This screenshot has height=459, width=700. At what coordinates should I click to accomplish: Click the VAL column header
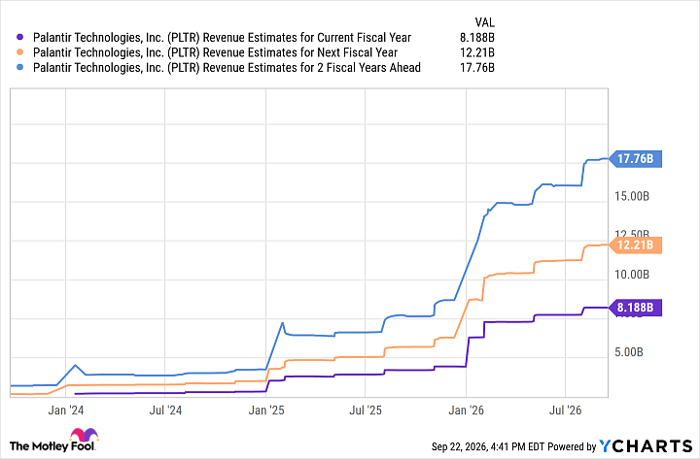484,22
